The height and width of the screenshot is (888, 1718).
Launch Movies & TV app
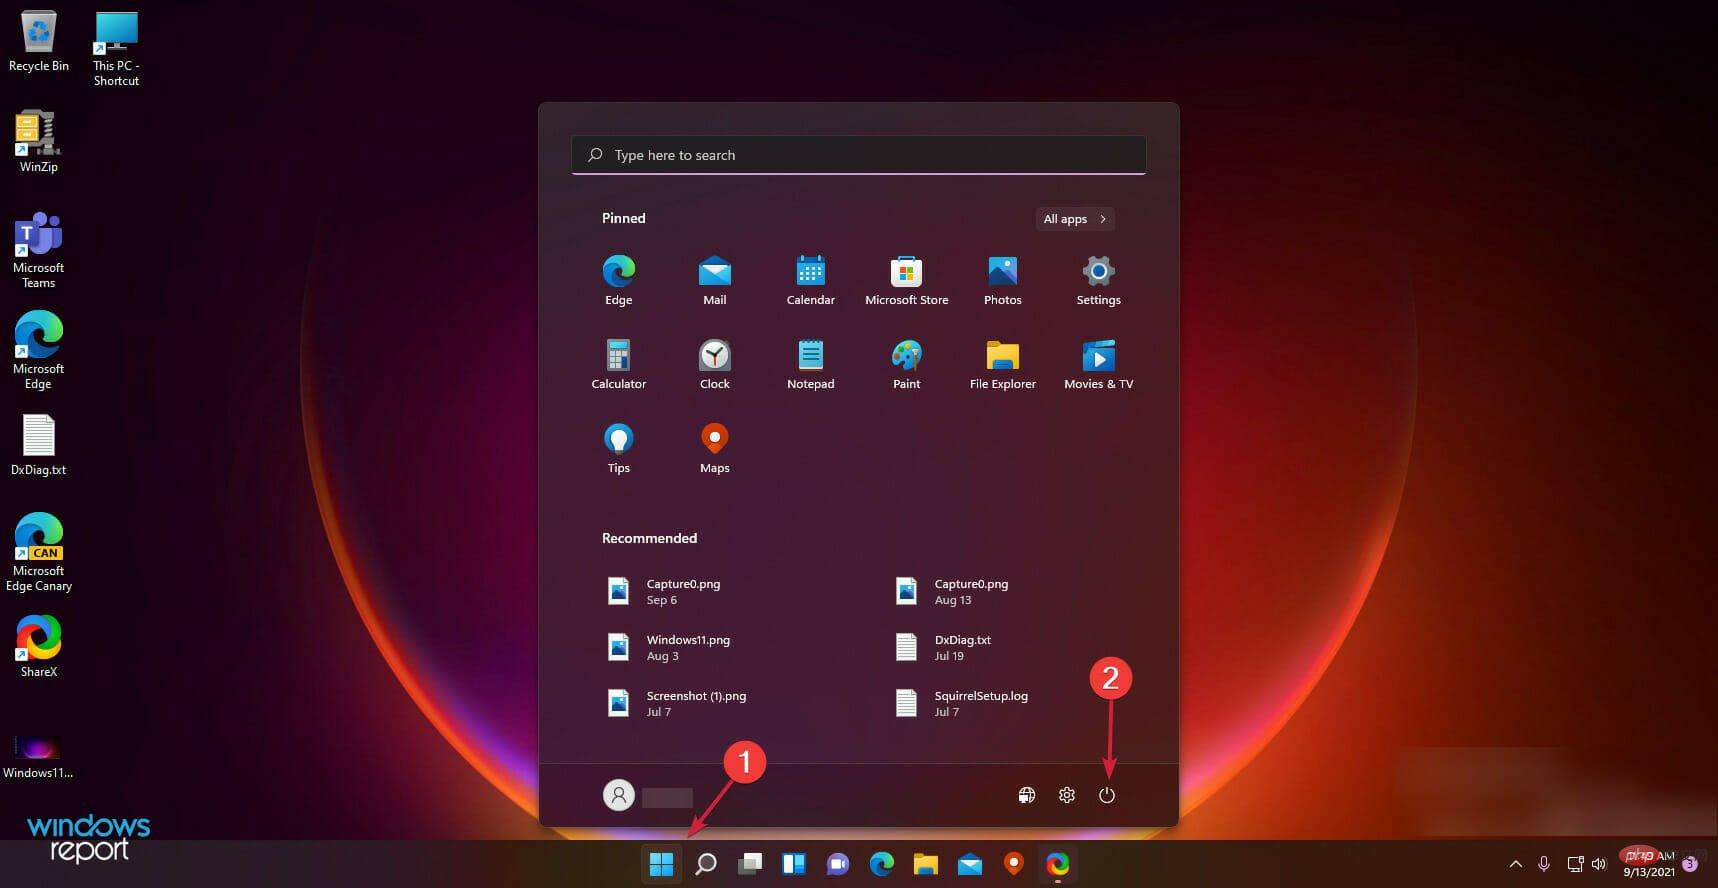[x=1098, y=365]
